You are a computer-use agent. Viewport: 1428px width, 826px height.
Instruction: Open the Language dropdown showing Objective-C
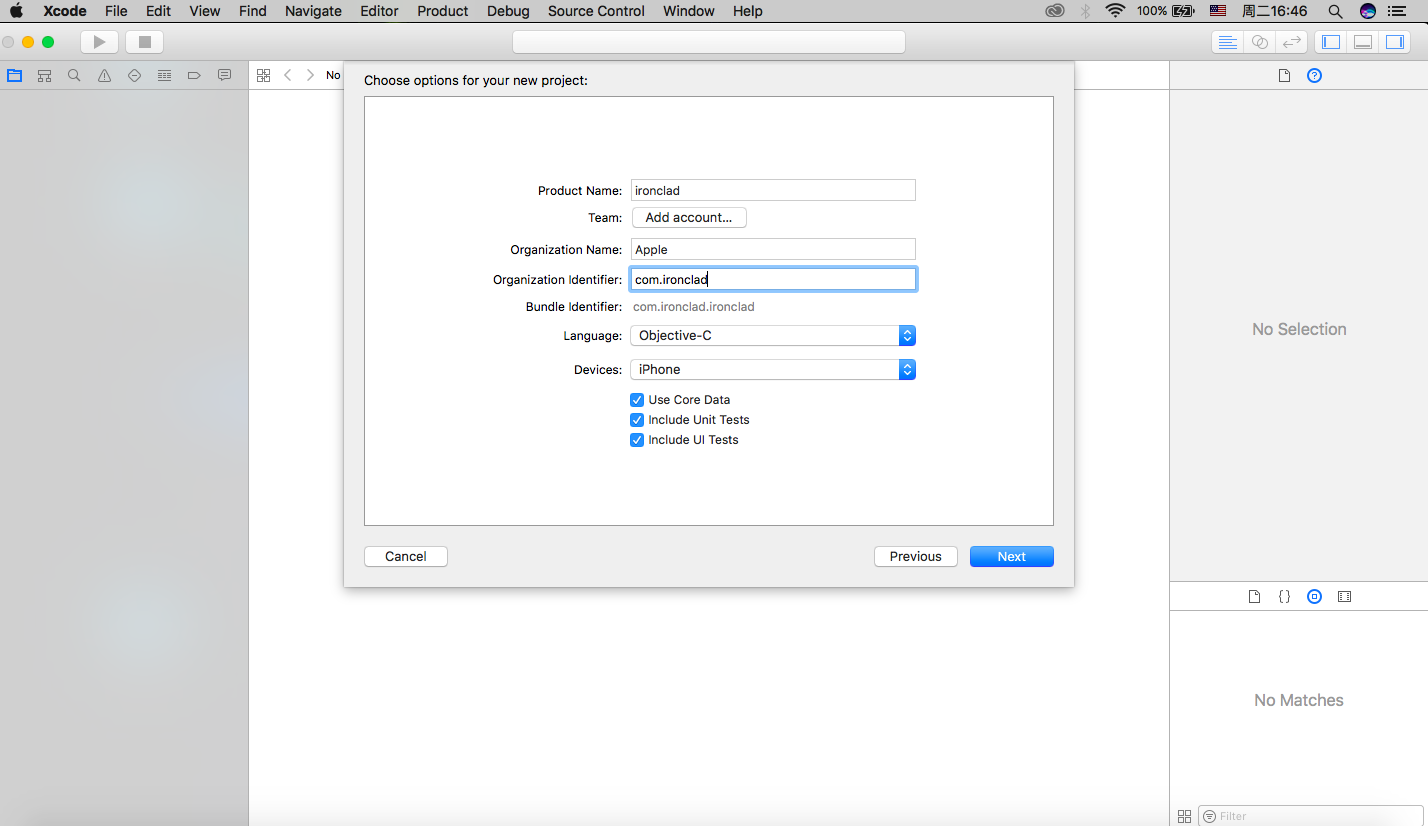tap(773, 336)
